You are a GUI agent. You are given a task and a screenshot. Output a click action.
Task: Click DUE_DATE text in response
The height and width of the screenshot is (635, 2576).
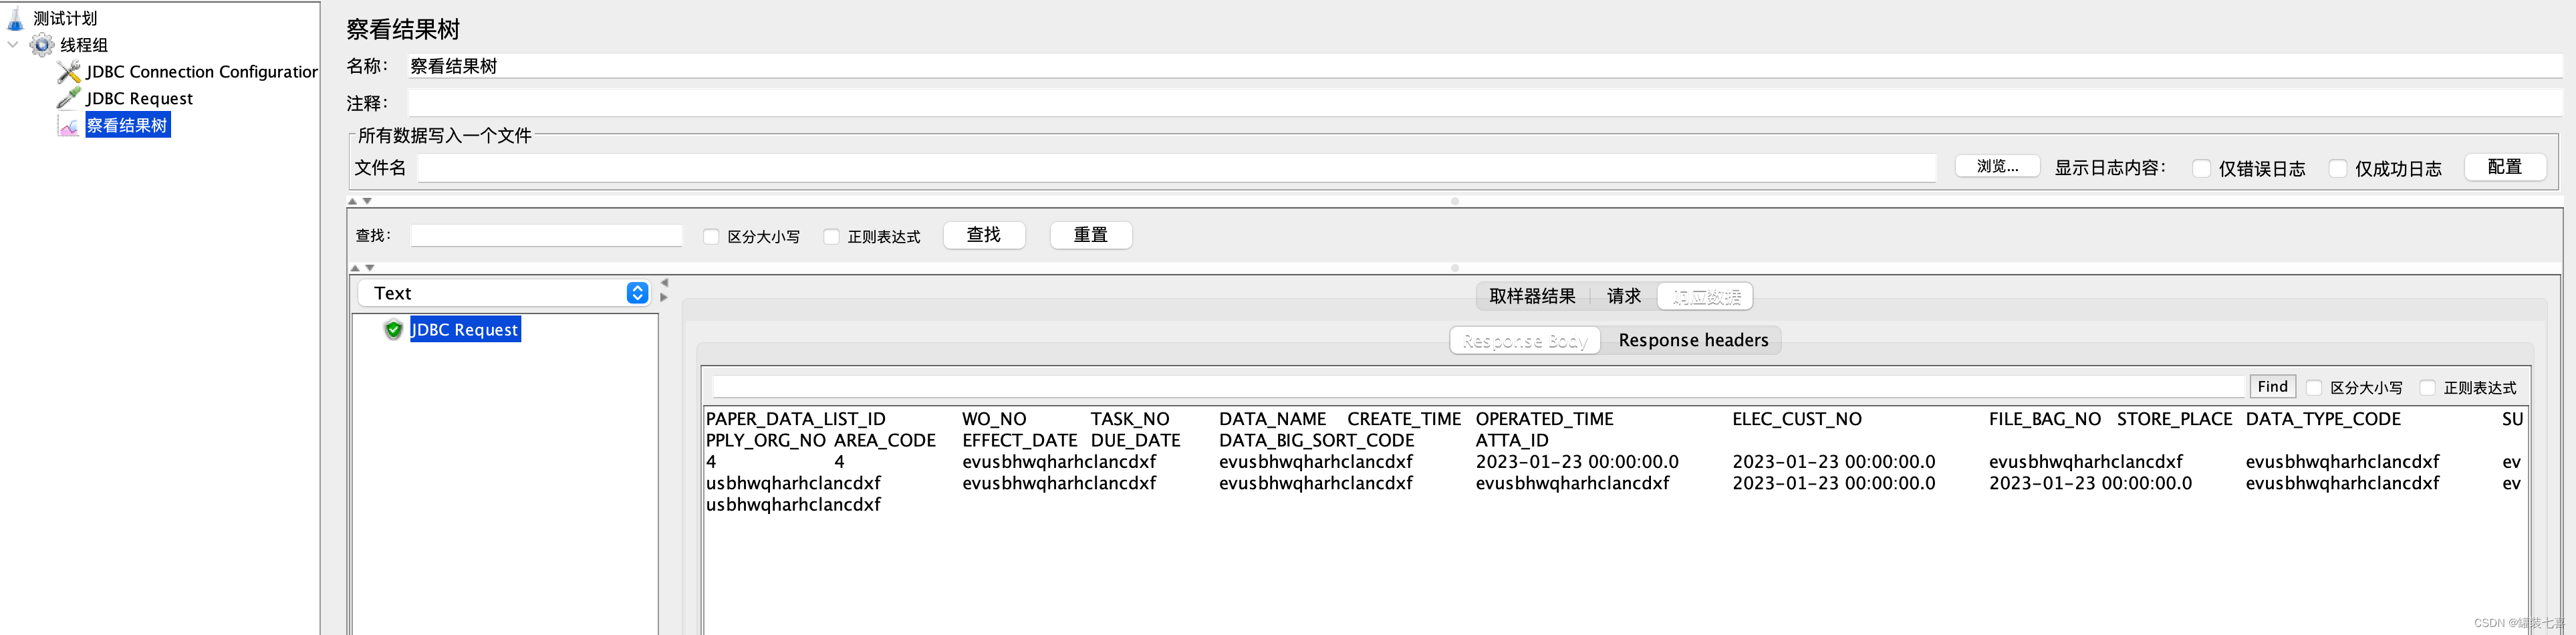click(x=1135, y=440)
